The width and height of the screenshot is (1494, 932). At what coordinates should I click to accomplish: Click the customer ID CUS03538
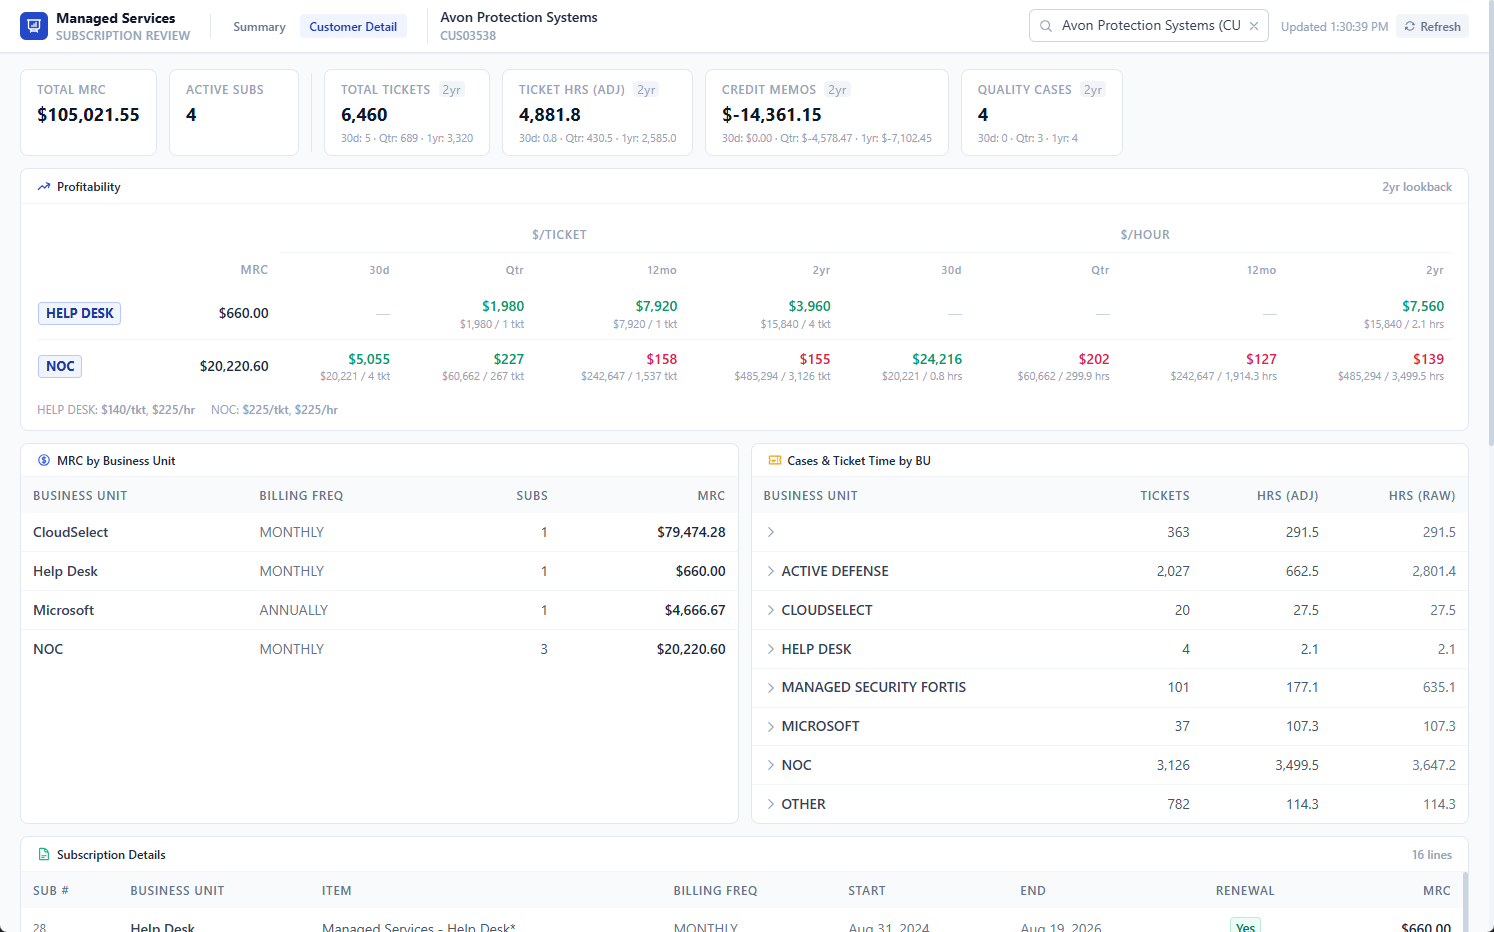[468, 36]
